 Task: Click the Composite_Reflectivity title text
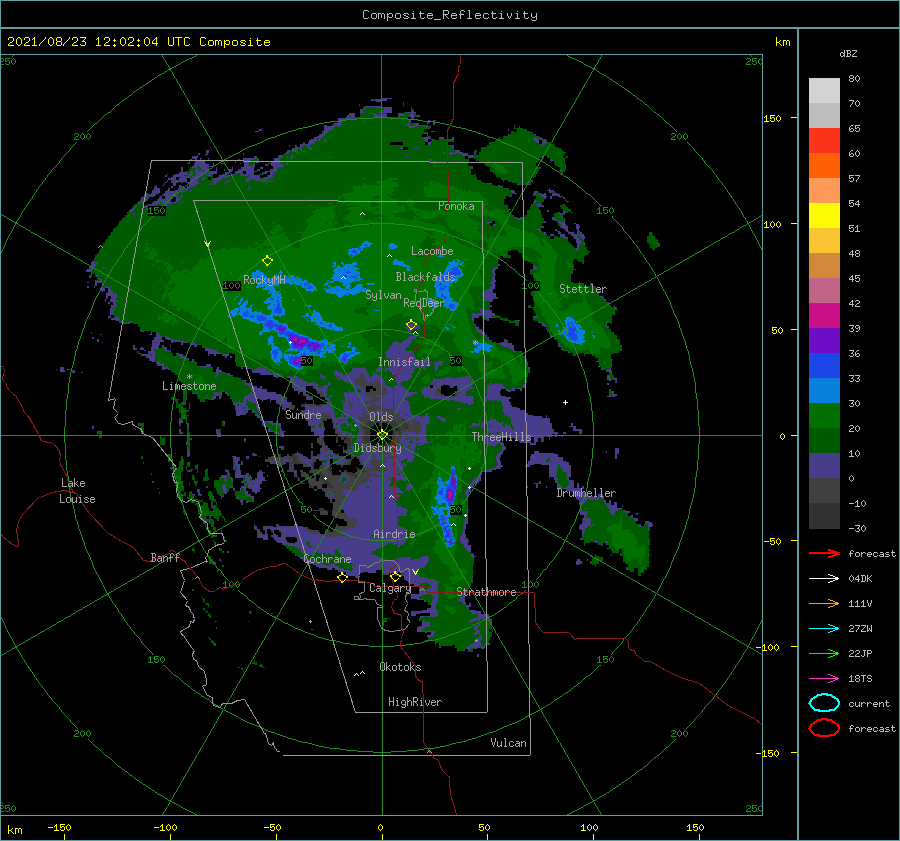449,15
